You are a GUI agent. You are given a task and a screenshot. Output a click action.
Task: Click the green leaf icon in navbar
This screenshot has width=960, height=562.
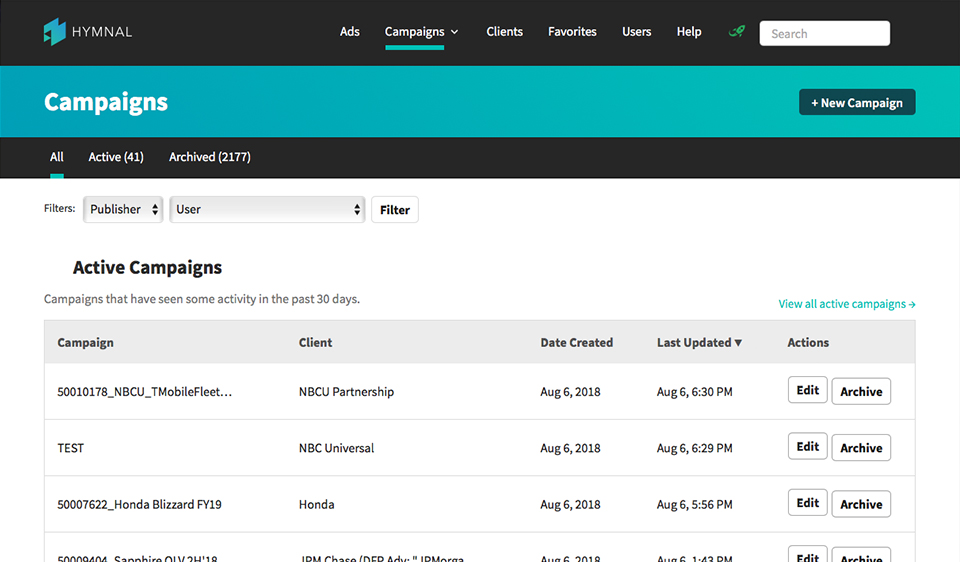pyautogui.click(x=737, y=32)
